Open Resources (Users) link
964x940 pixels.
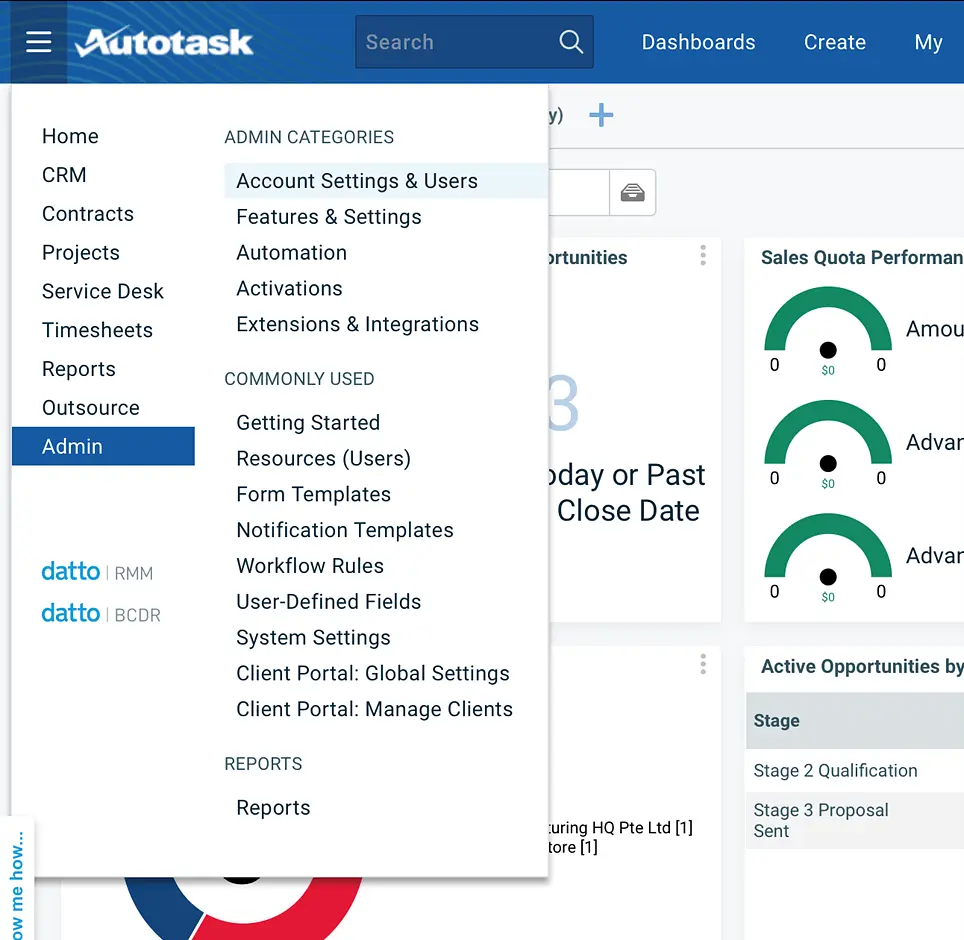(323, 458)
